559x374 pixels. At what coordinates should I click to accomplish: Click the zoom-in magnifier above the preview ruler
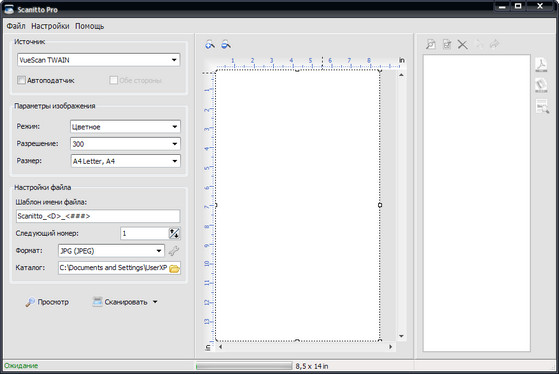coord(210,45)
